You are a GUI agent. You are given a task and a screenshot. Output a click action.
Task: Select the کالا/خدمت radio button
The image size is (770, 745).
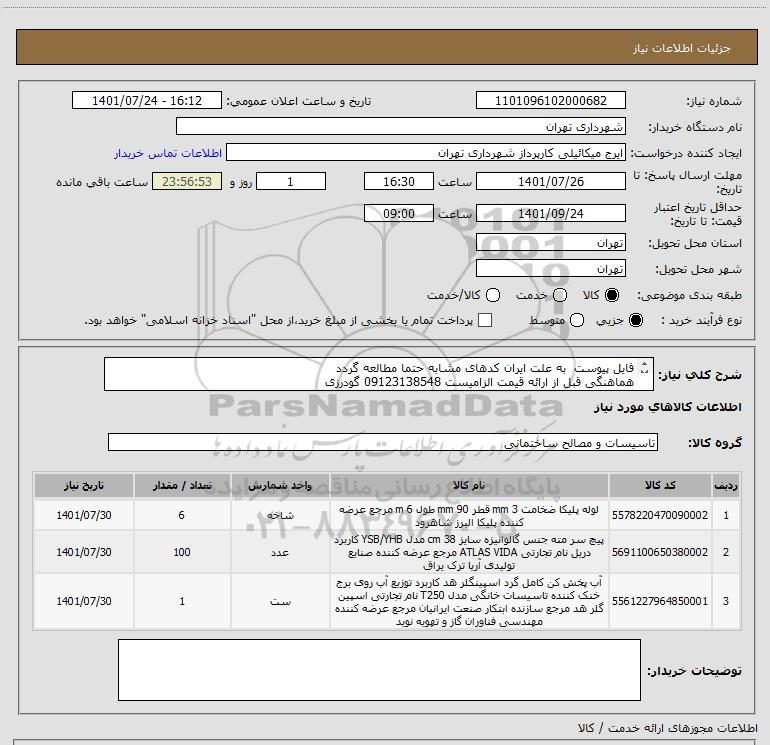coord(493,295)
